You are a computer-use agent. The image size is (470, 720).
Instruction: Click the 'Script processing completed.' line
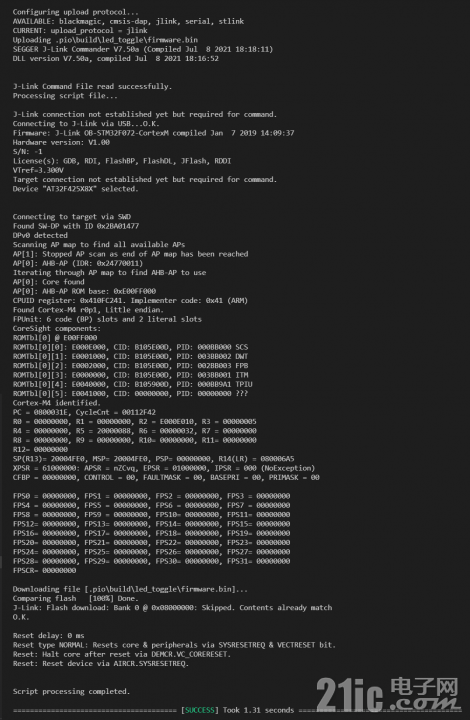point(71,691)
